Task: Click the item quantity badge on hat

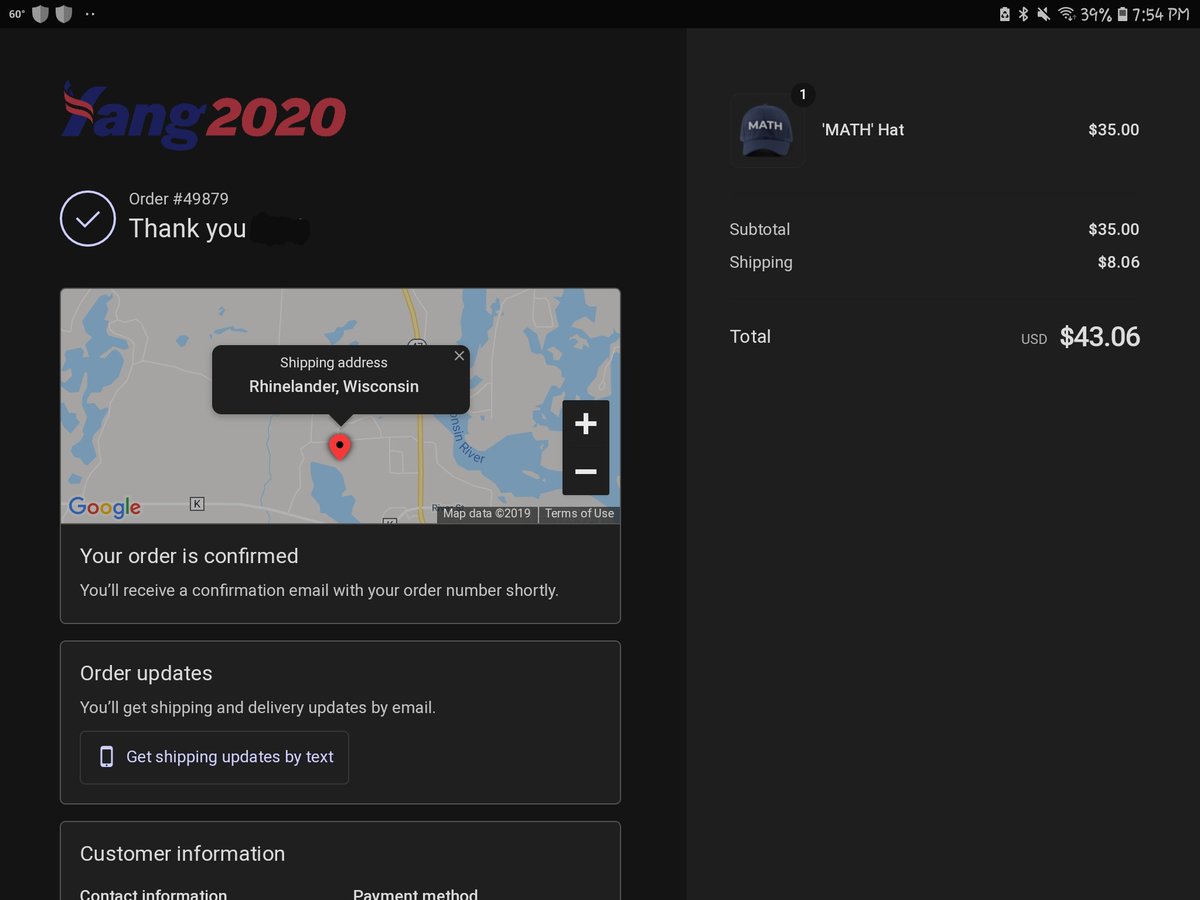Action: coord(802,94)
